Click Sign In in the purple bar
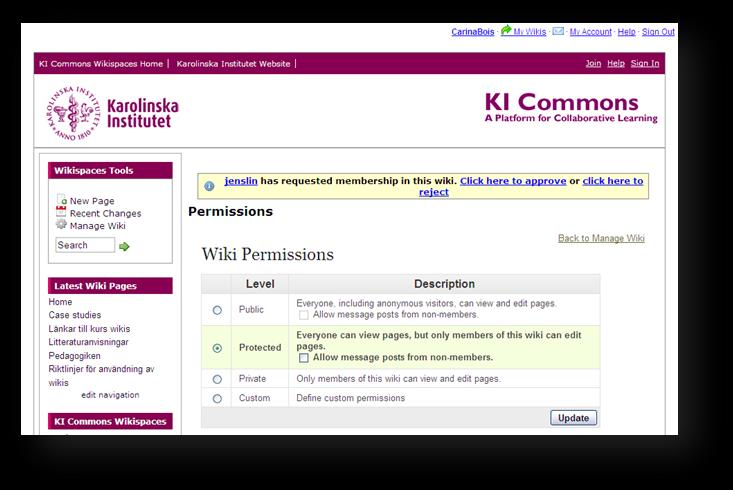Screen dimensions: 733x490 tap(645, 63)
